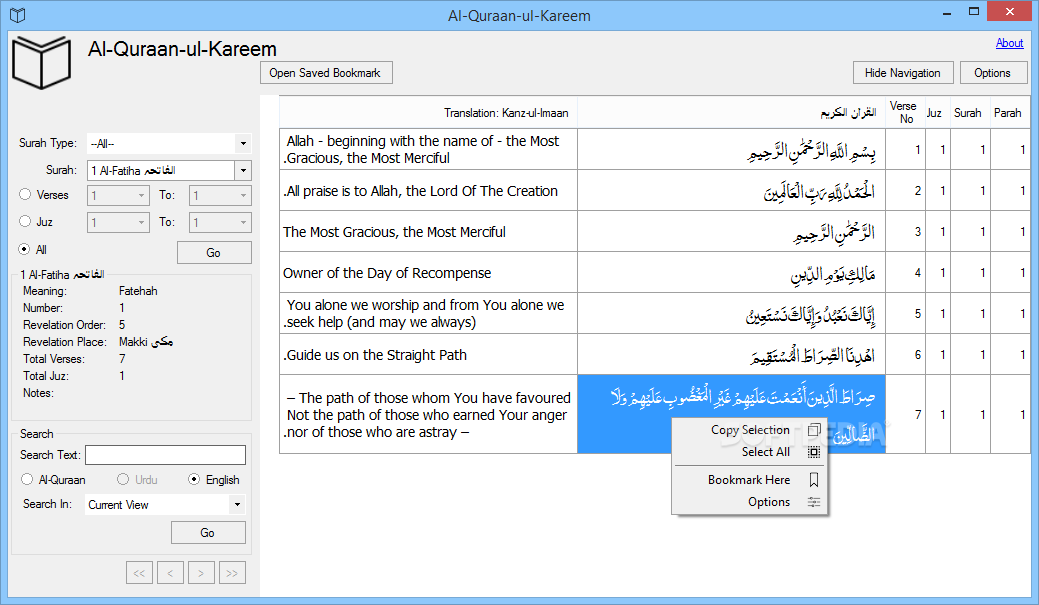Open the Surah selection dropdown
This screenshot has width=1039, height=605.
pyautogui.click(x=243, y=171)
